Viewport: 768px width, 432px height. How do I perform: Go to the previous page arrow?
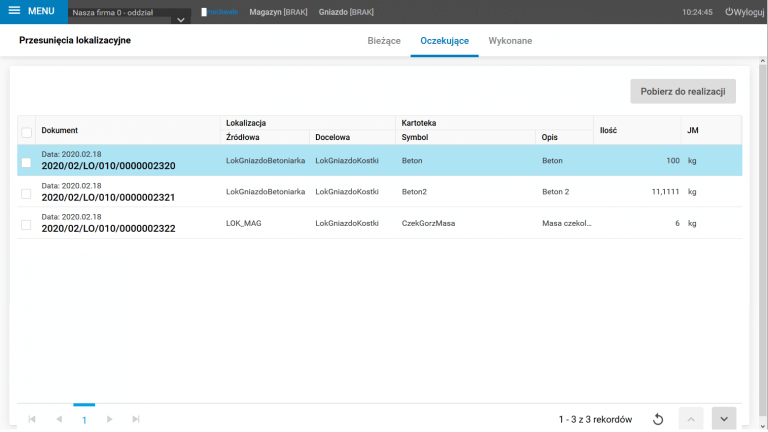pyautogui.click(x=58, y=419)
